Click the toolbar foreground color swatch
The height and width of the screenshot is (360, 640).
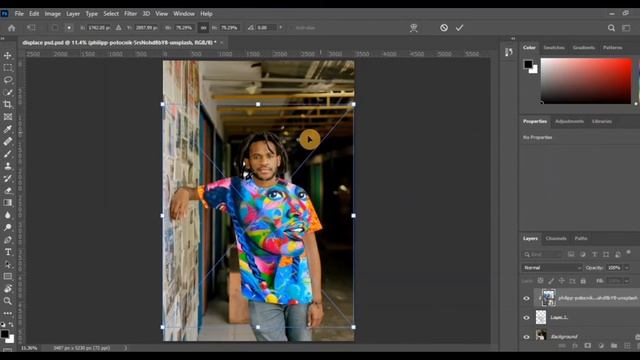[4, 334]
